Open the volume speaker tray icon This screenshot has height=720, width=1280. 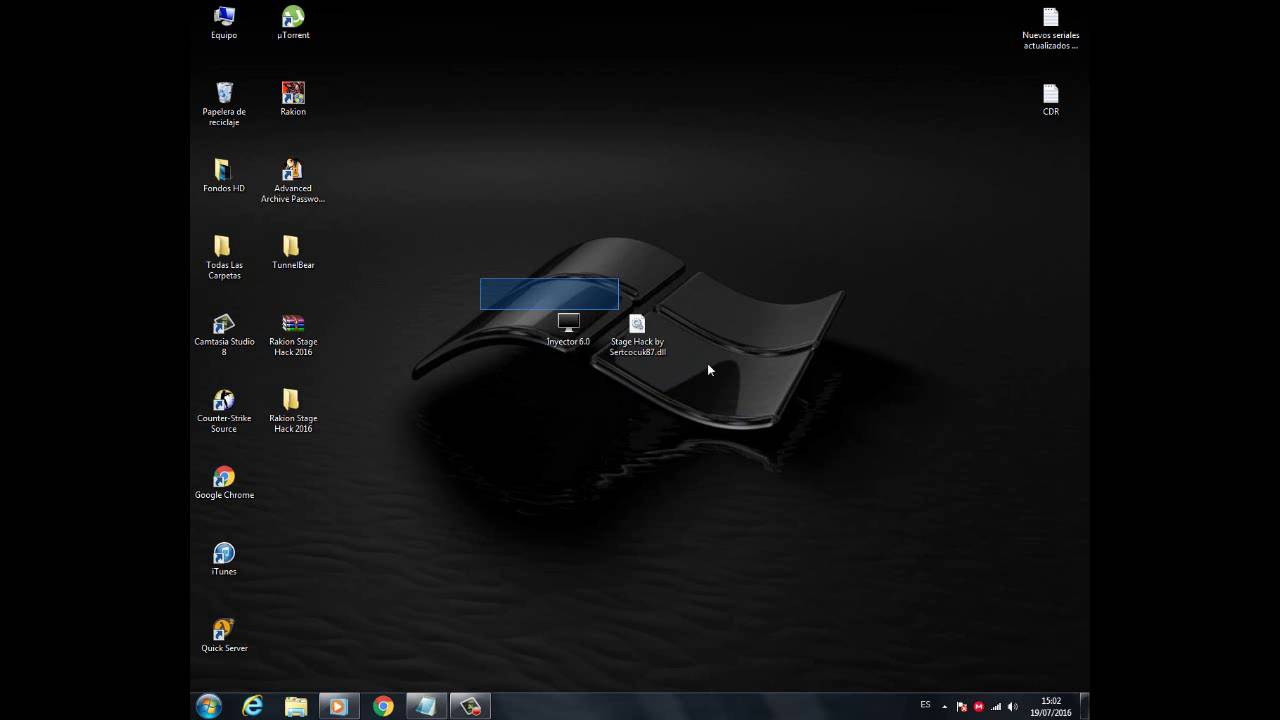pyautogui.click(x=1013, y=707)
